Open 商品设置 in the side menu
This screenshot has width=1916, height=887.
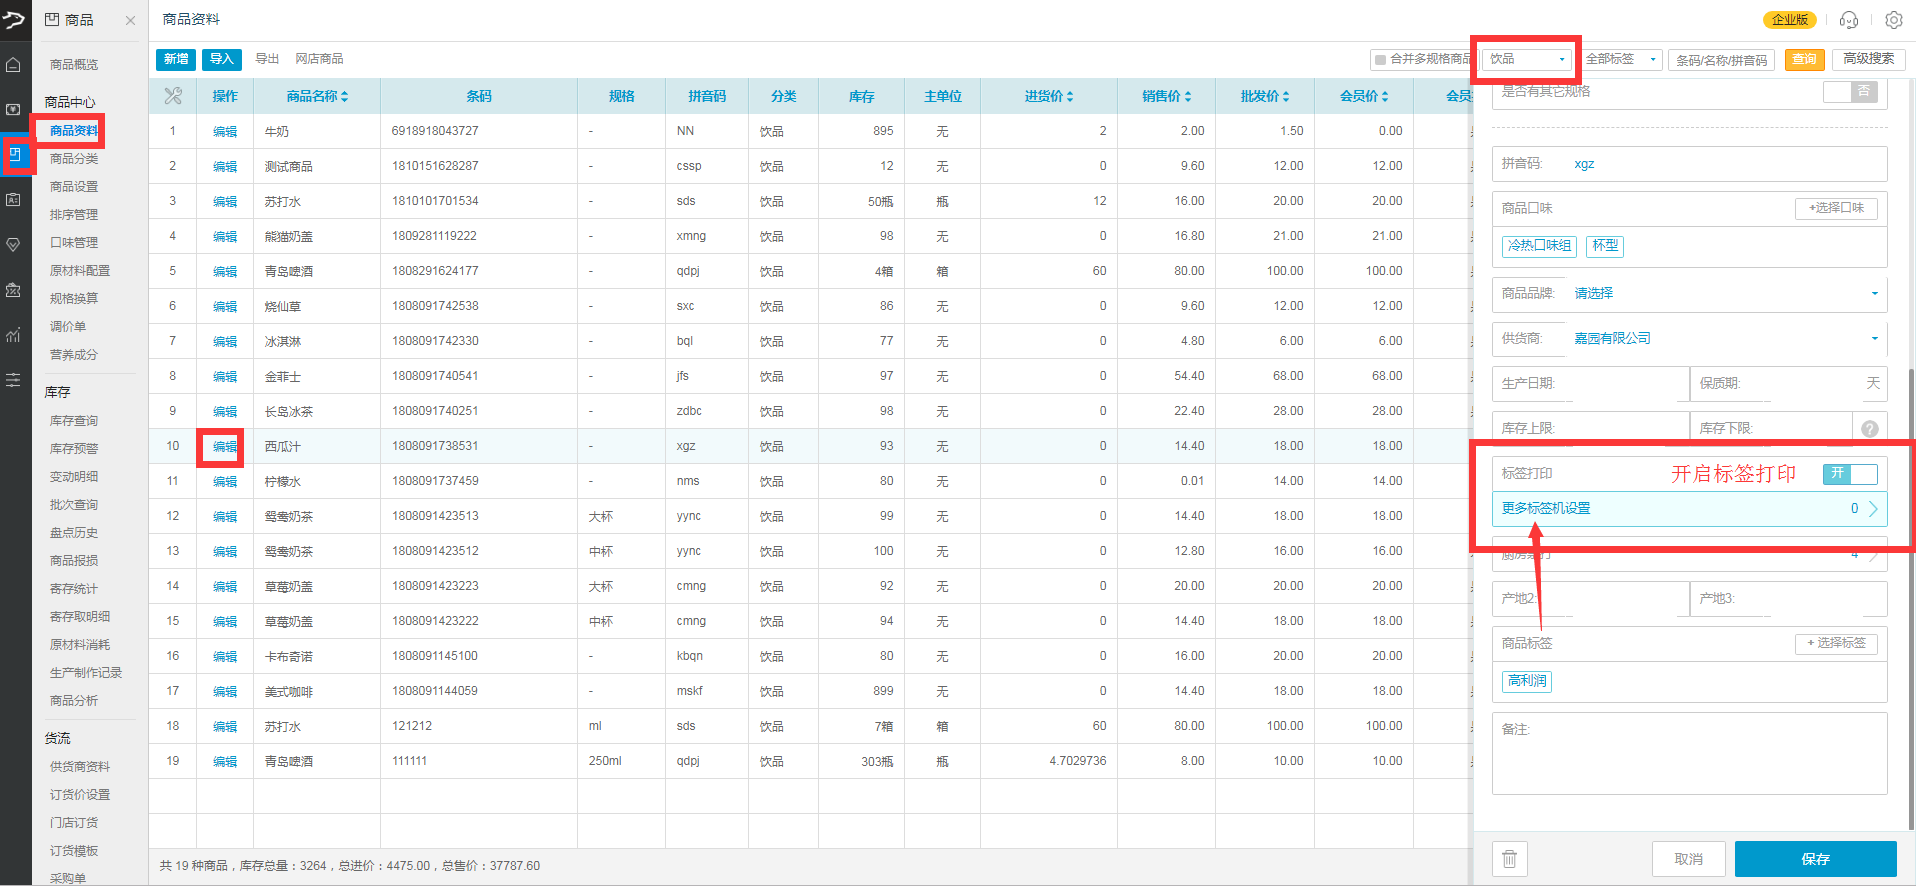(x=74, y=187)
